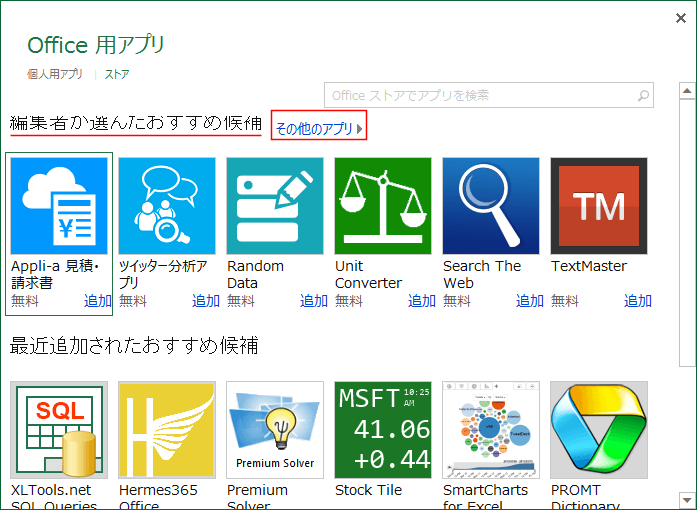The image size is (697, 510).
Task: Add the TextMaster app
Action: pyautogui.click(x=638, y=301)
